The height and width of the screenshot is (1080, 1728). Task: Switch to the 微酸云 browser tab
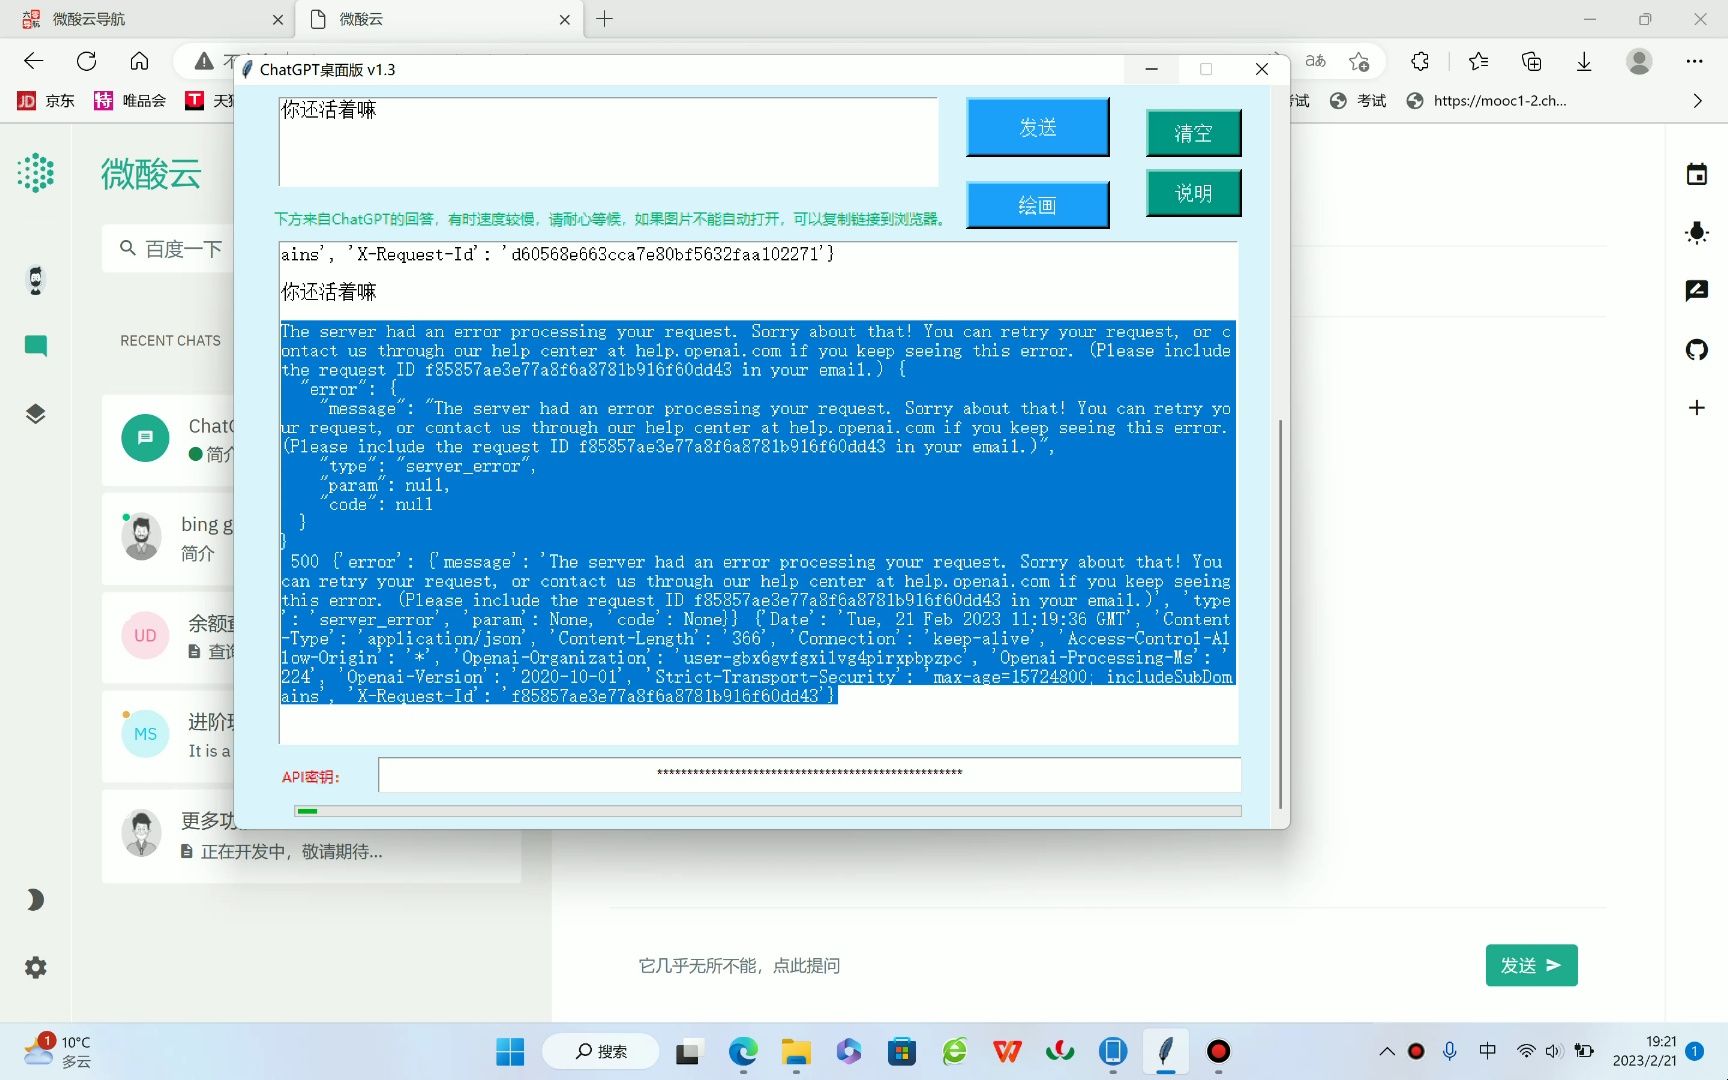(439, 19)
